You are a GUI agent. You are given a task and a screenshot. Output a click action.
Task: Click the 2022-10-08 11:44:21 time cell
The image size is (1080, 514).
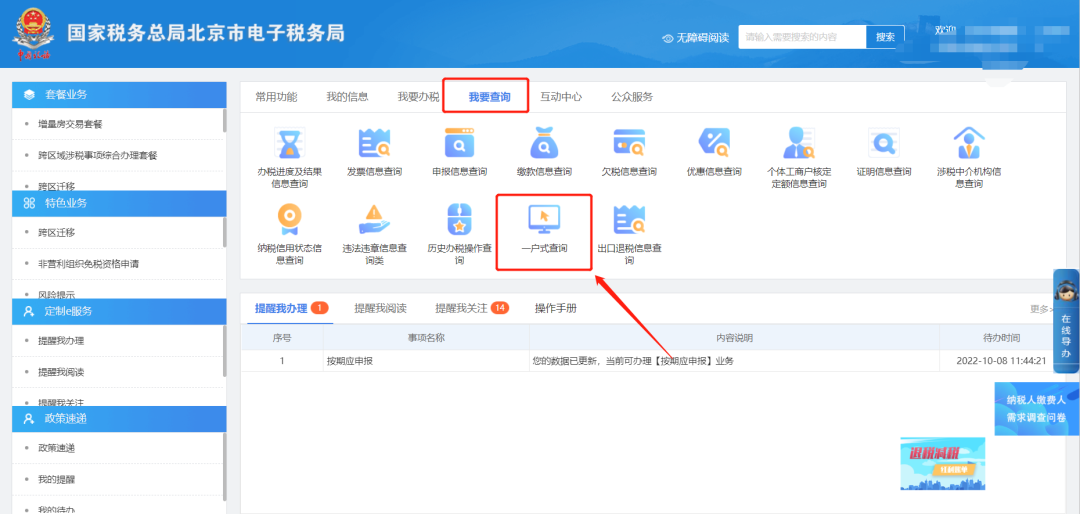click(x=1001, y=360)
